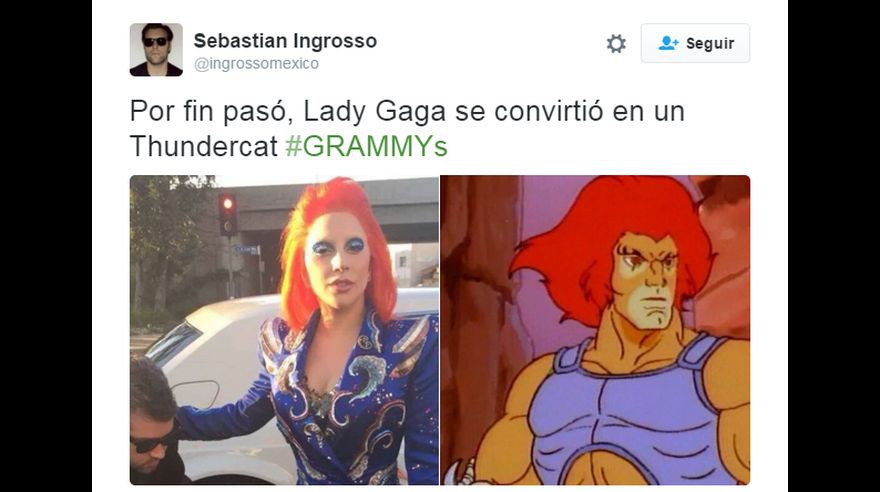Click the person-plus follow icon
The image size is (880, 492).
tap(668, 43)
